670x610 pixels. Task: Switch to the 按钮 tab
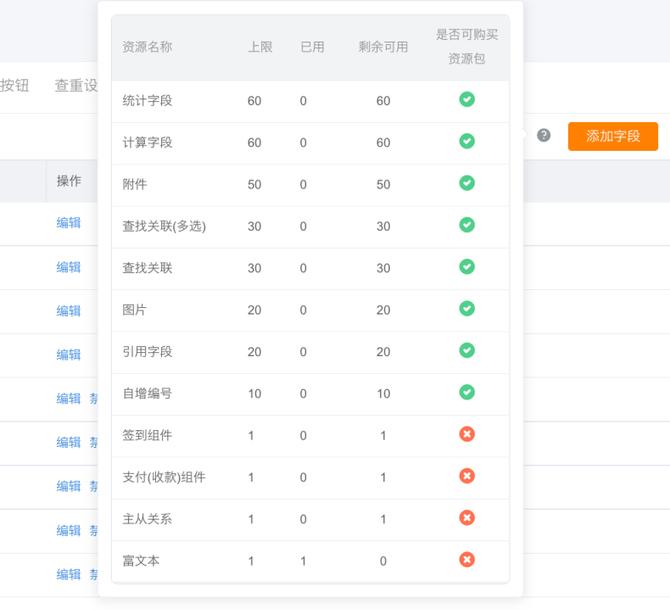(x=14, y=86)
